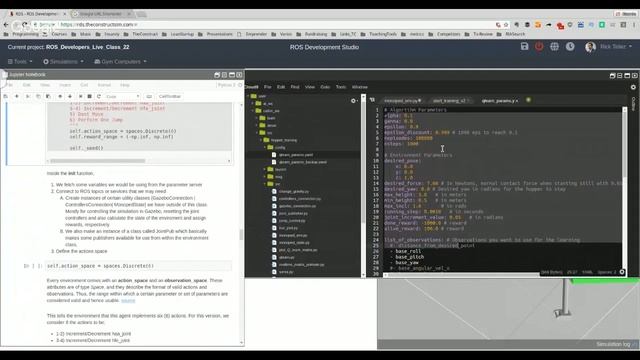Image resolution: width=640 pixels, height=360 pixels.
Task: Click the file tree vertical scrollbar
Action: (x=363, y=163)
